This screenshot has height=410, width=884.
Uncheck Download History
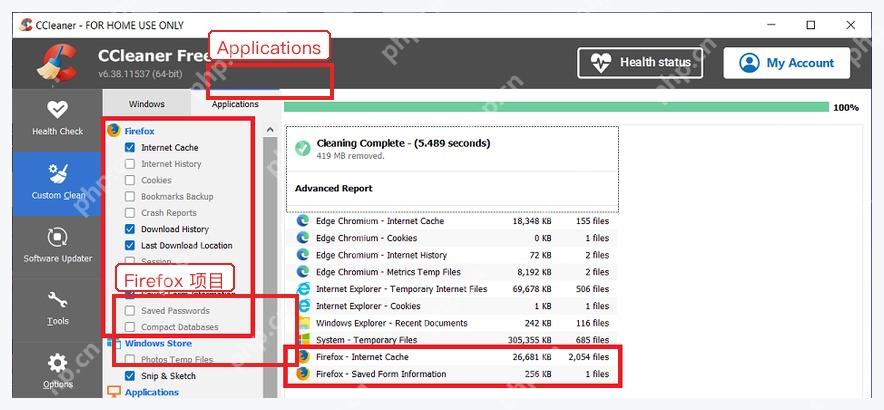click(x=130, y=229)
